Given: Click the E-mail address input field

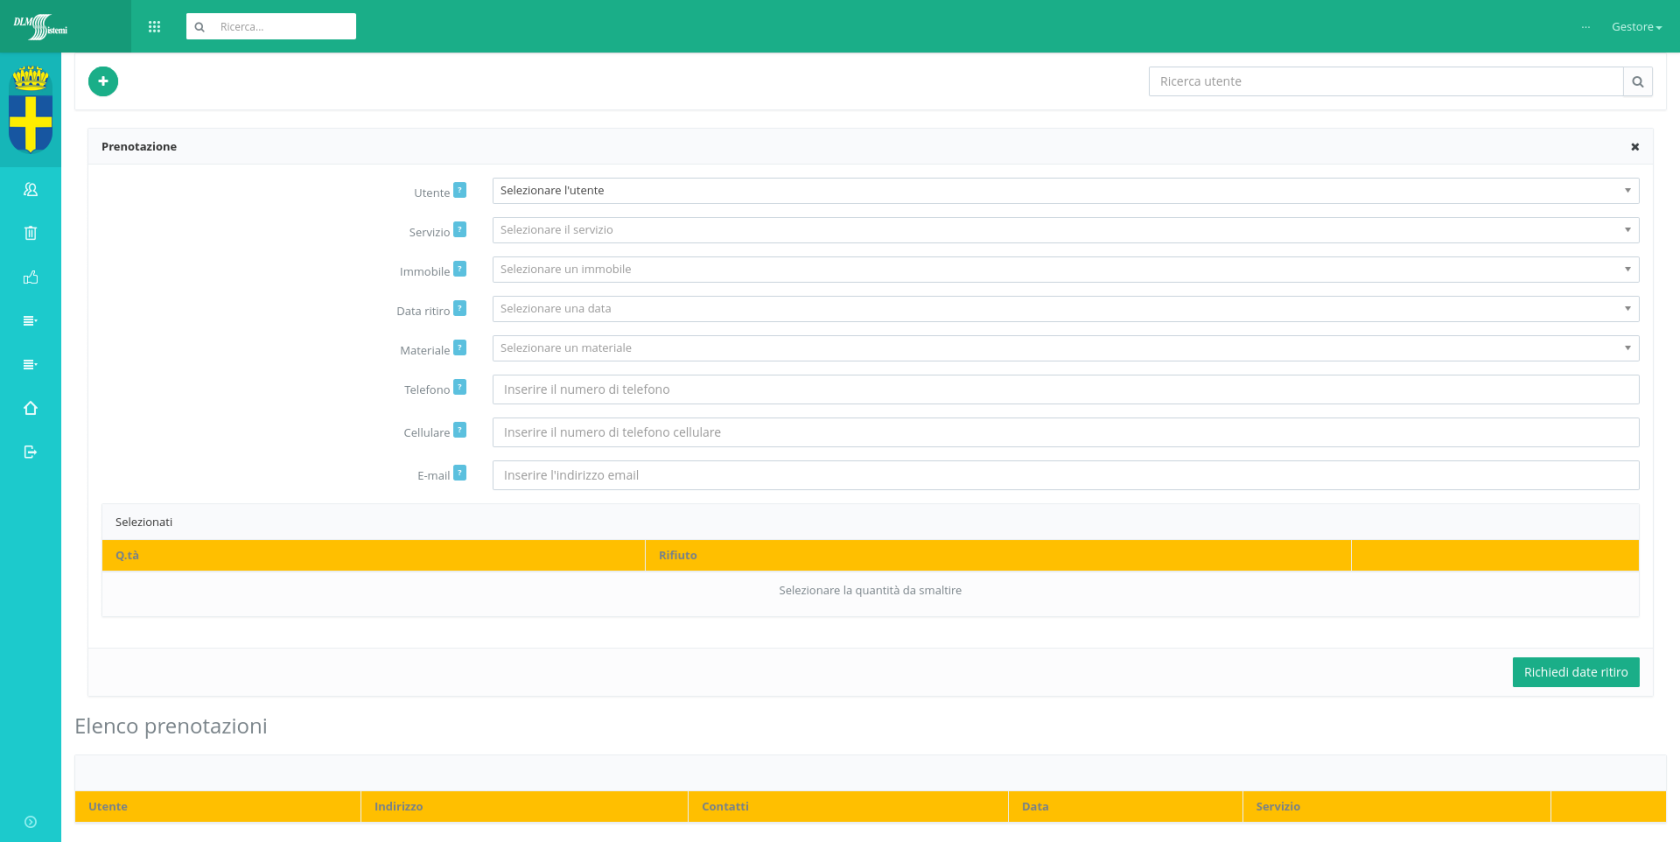Looking at the screenshot, I should pos(1065,475).
